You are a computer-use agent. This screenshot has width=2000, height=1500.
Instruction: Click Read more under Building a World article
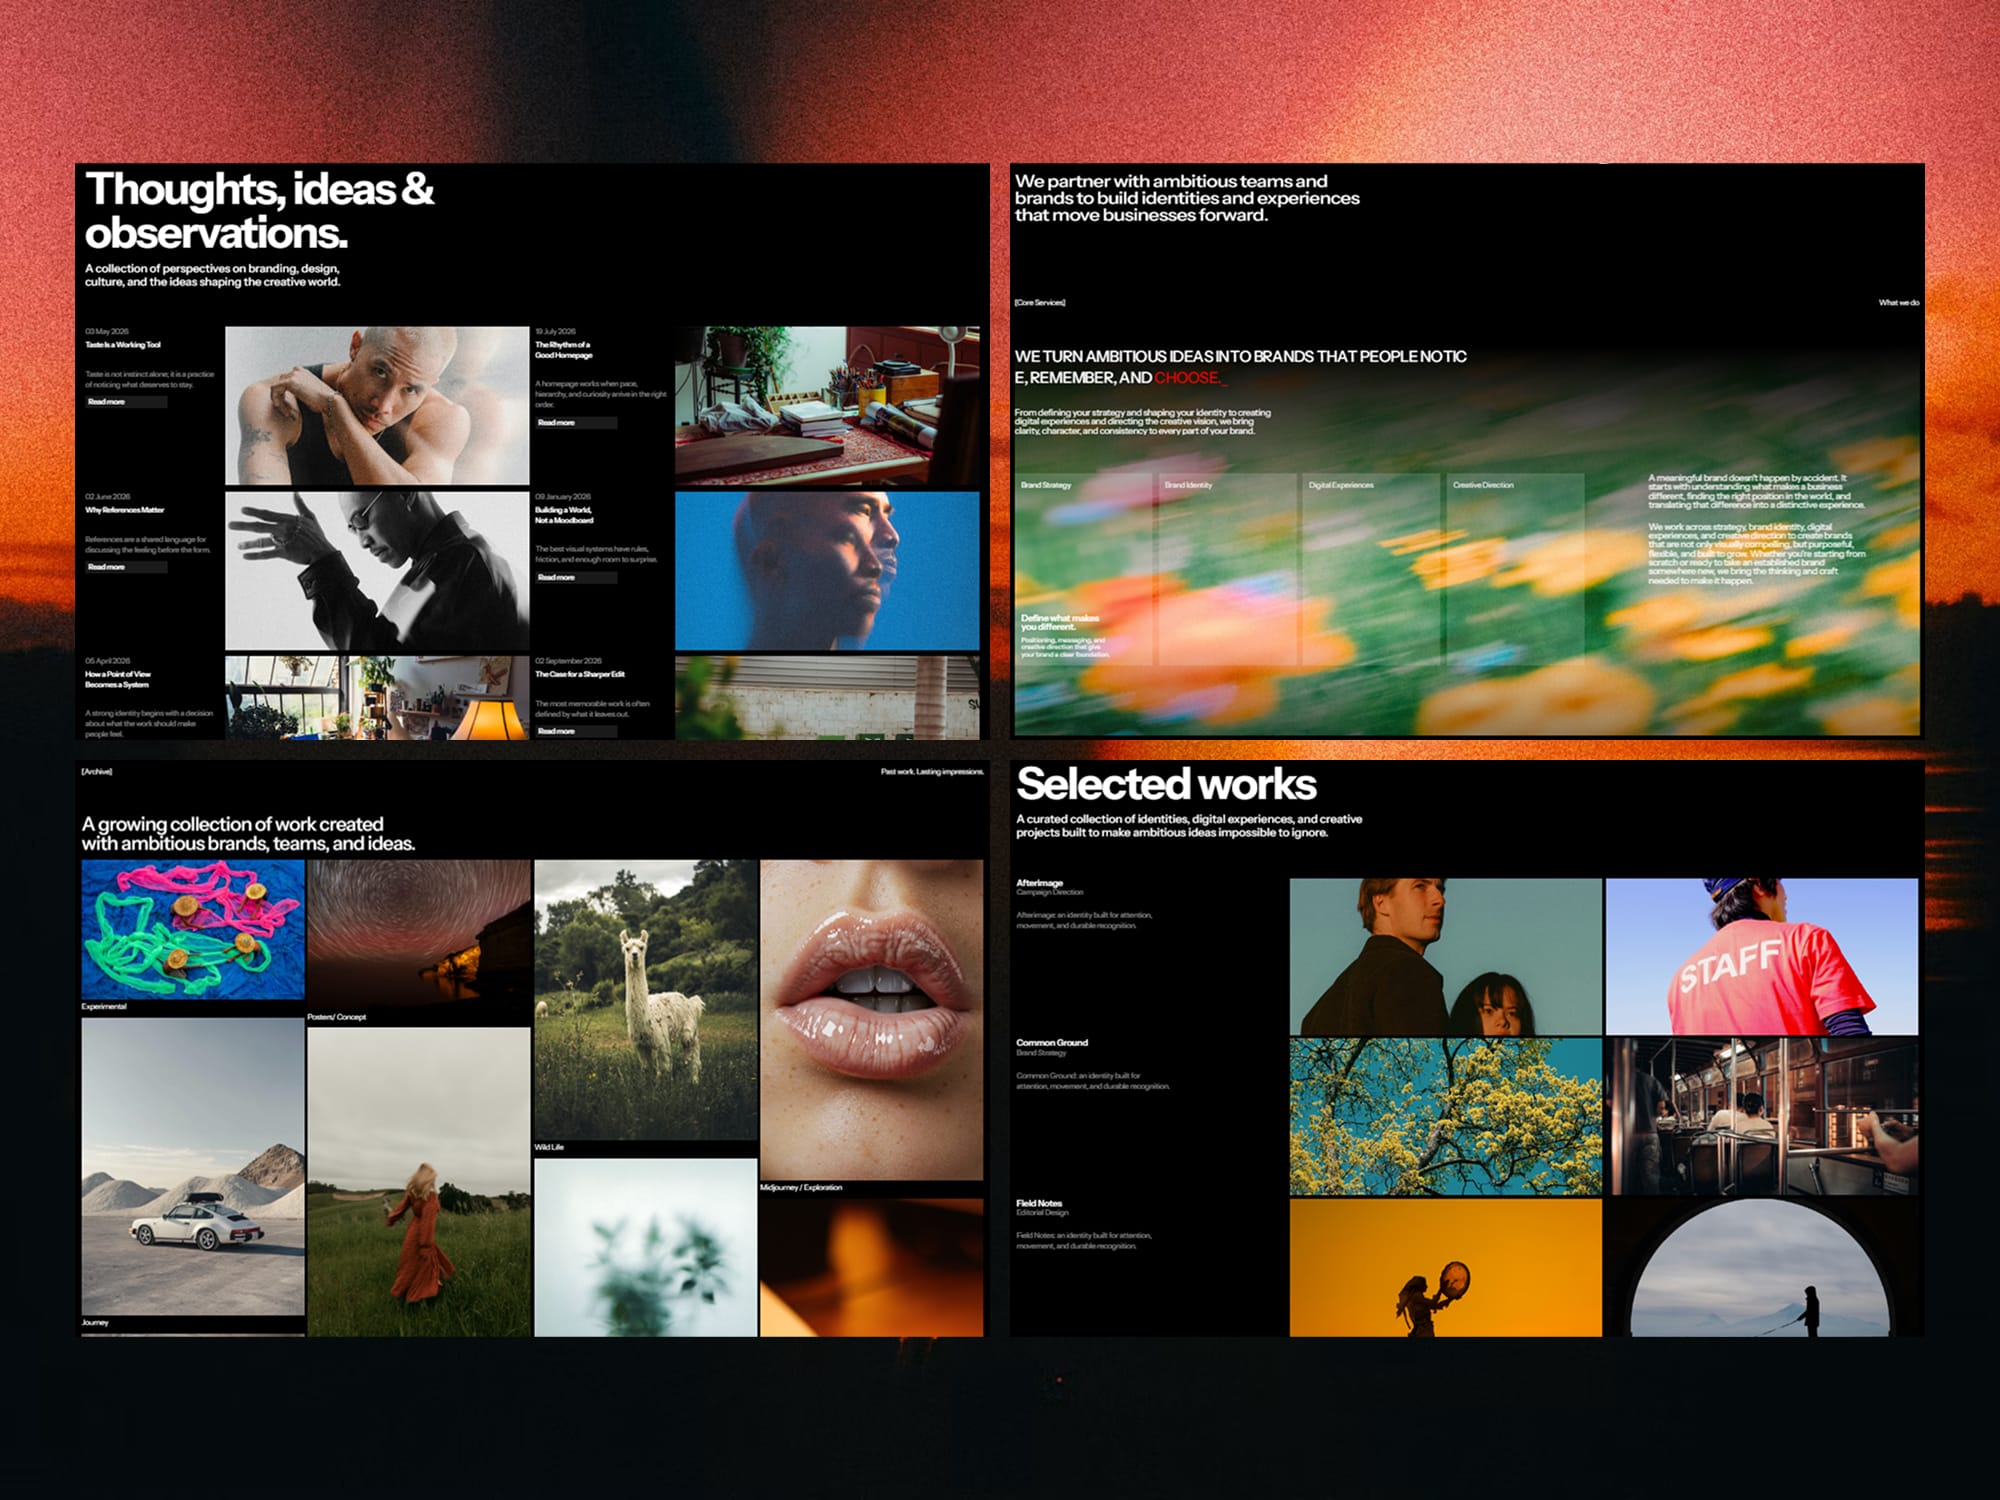click(576, 577)
